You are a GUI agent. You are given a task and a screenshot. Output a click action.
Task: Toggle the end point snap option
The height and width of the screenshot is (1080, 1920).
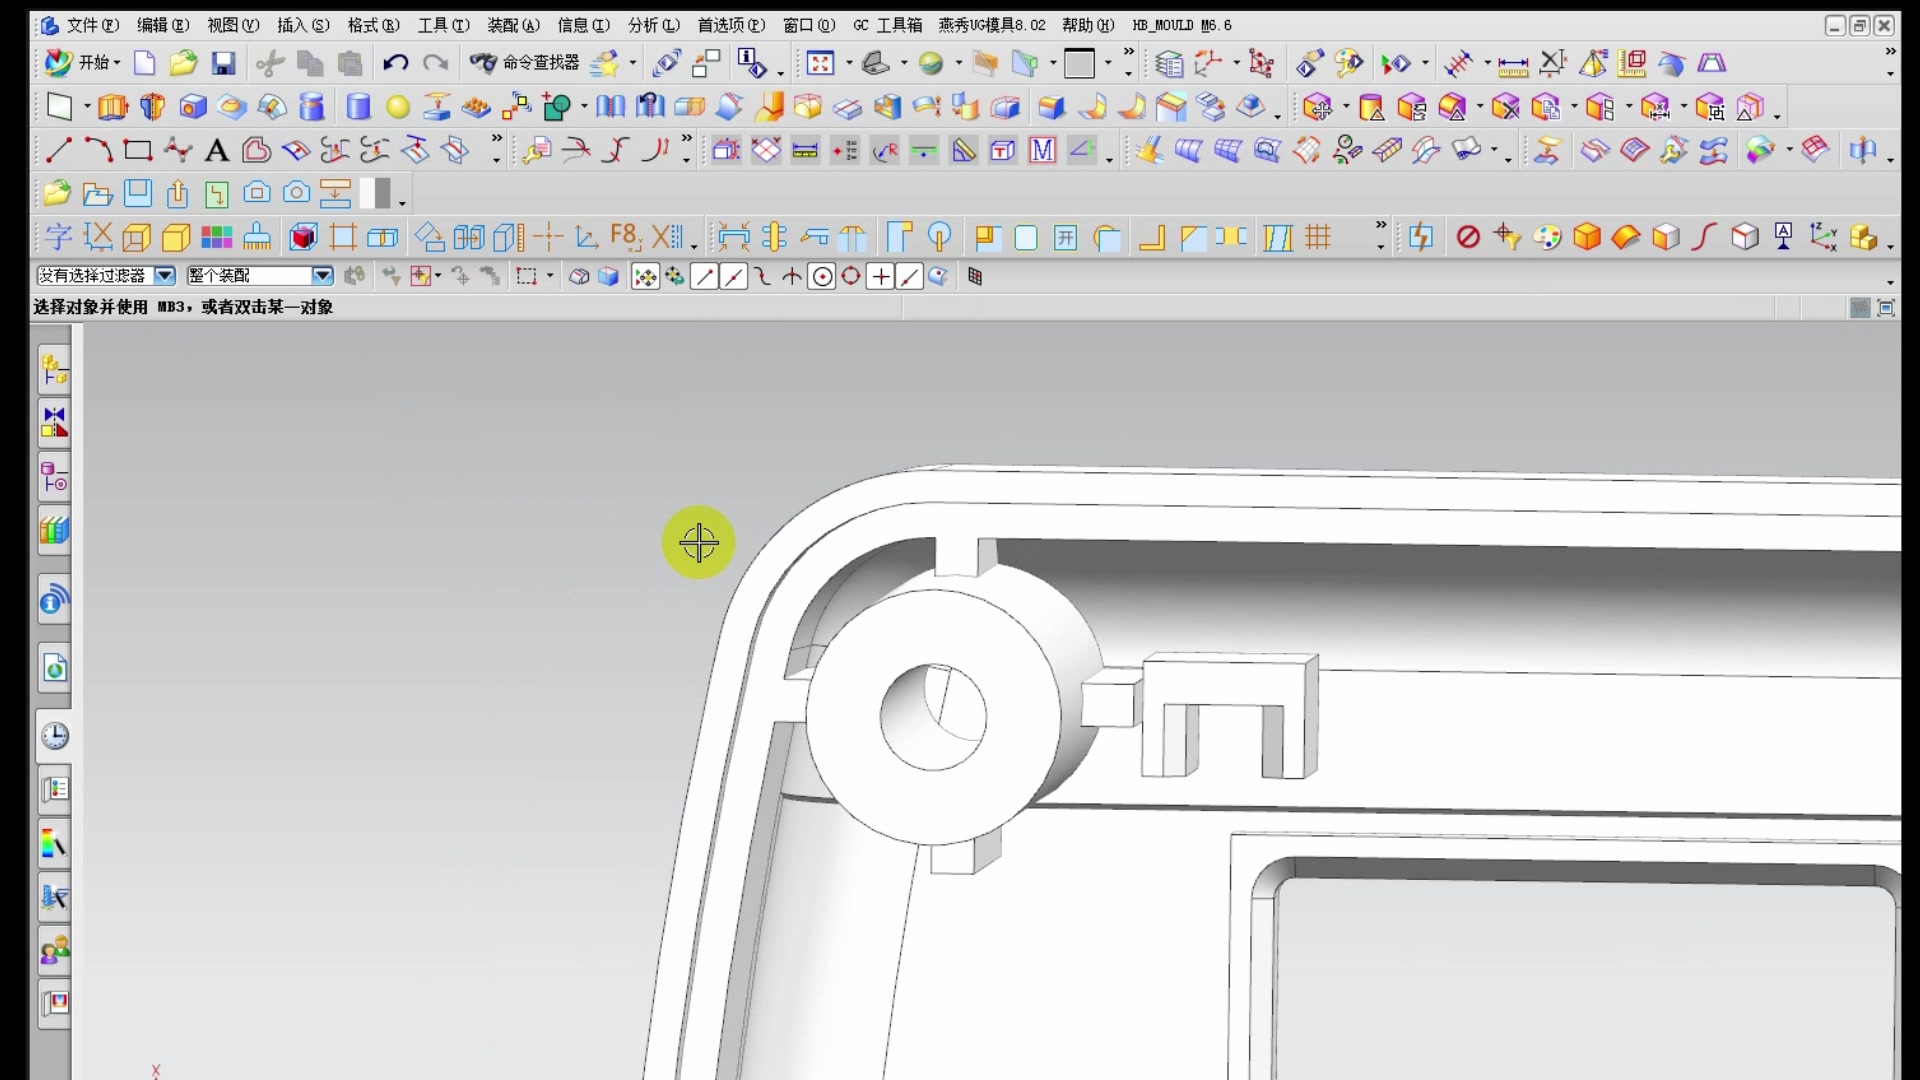[704, 277]
